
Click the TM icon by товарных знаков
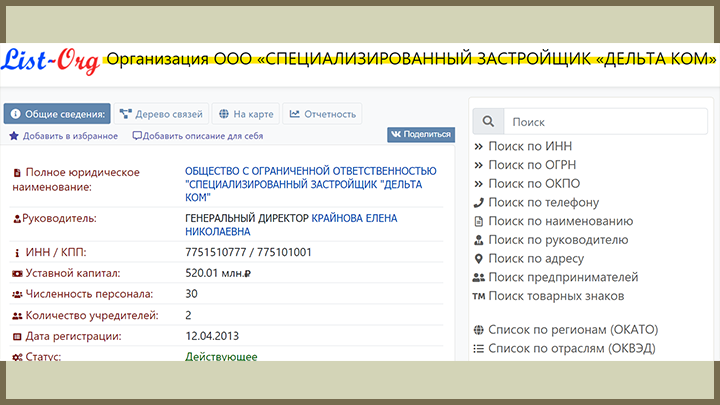pos(478,296)
